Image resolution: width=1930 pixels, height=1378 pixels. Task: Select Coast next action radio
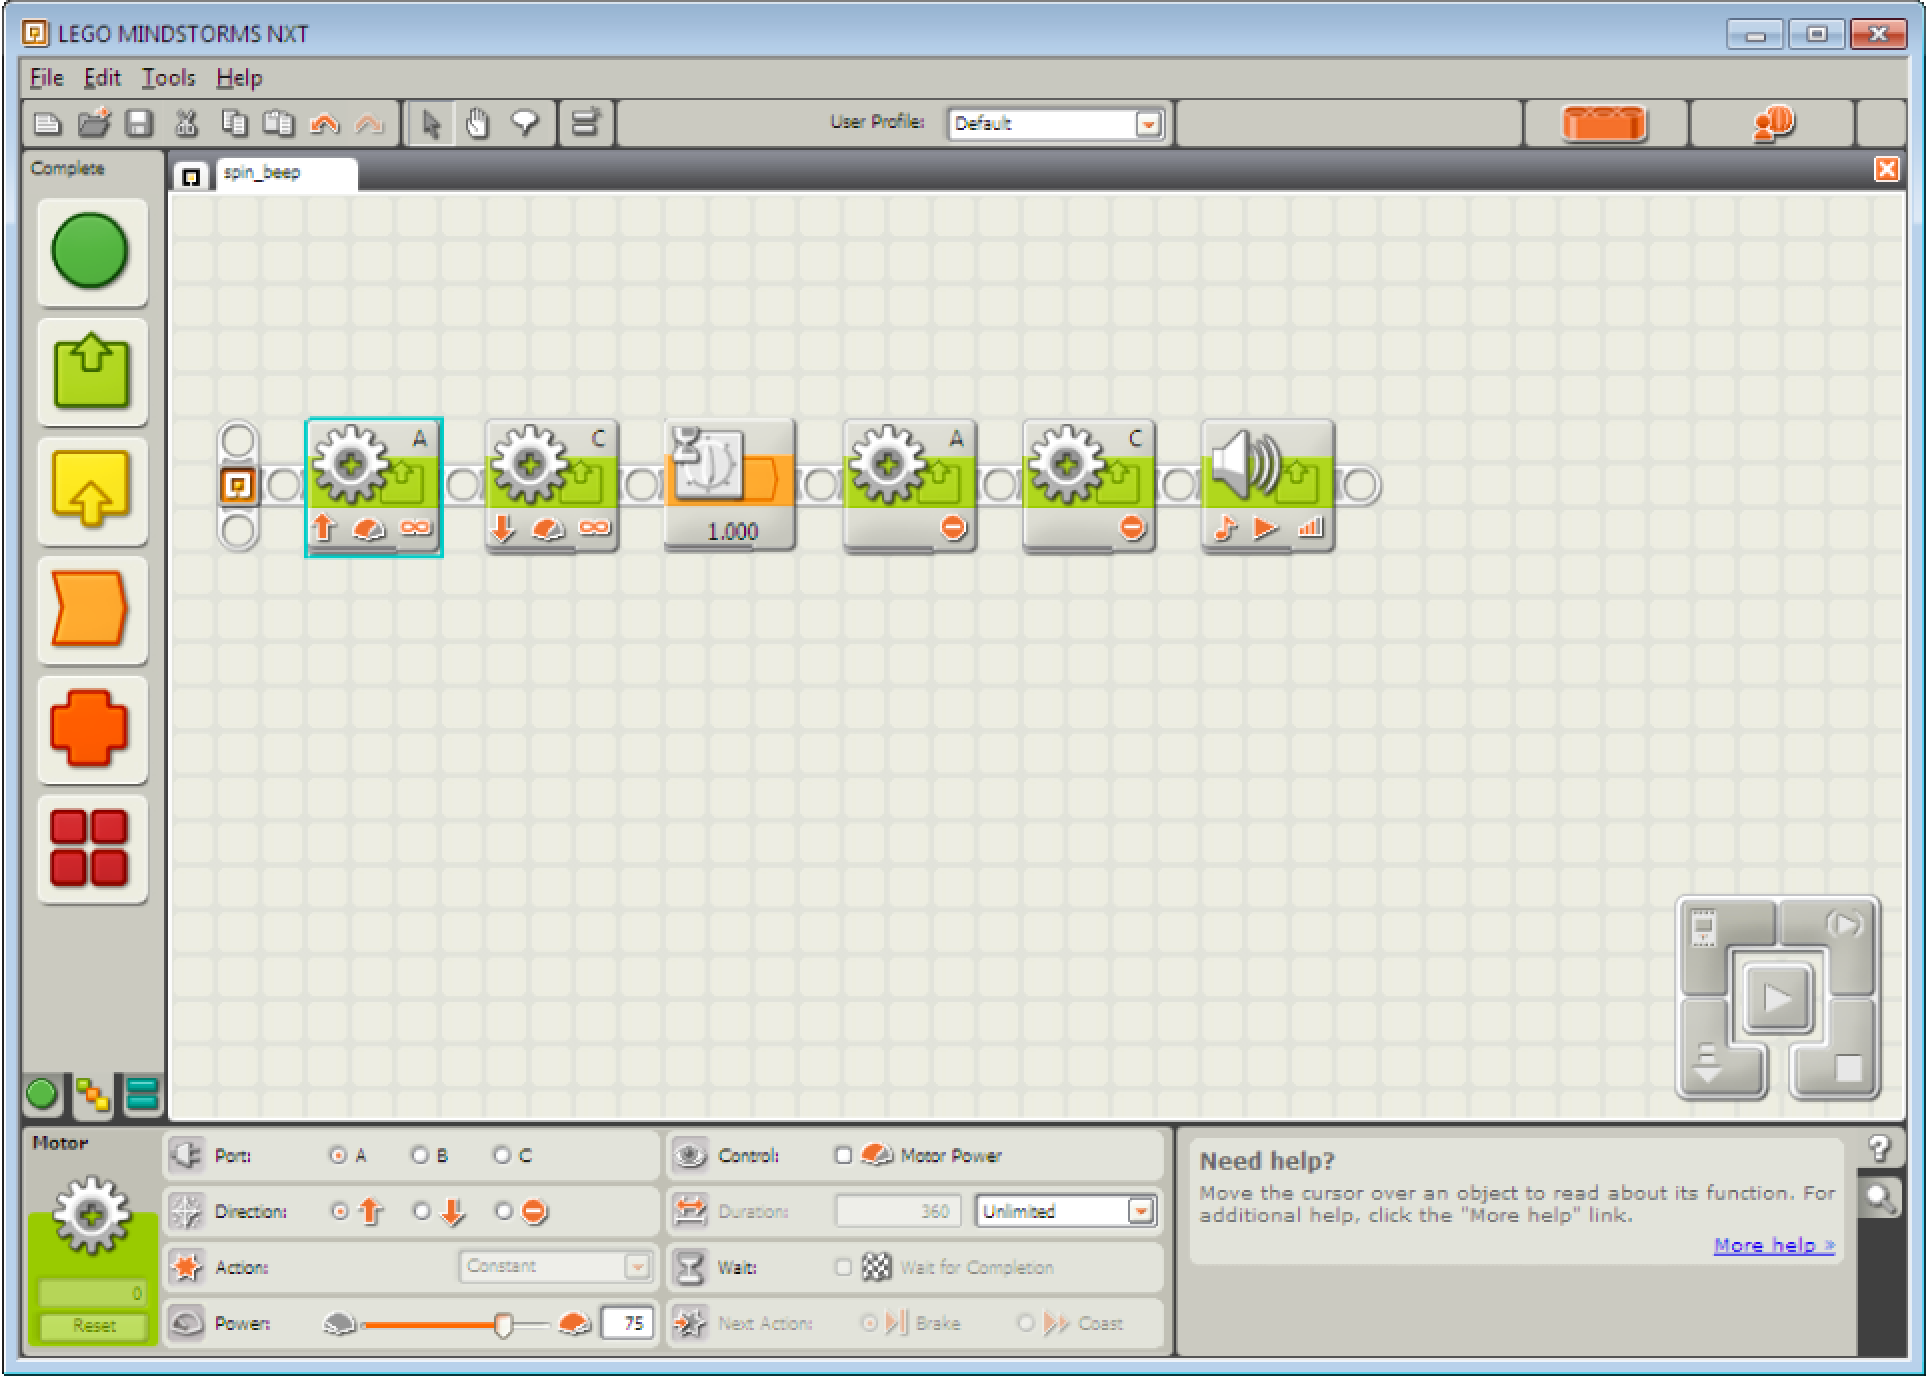pyautogui.click(x=1025, y=1324)
